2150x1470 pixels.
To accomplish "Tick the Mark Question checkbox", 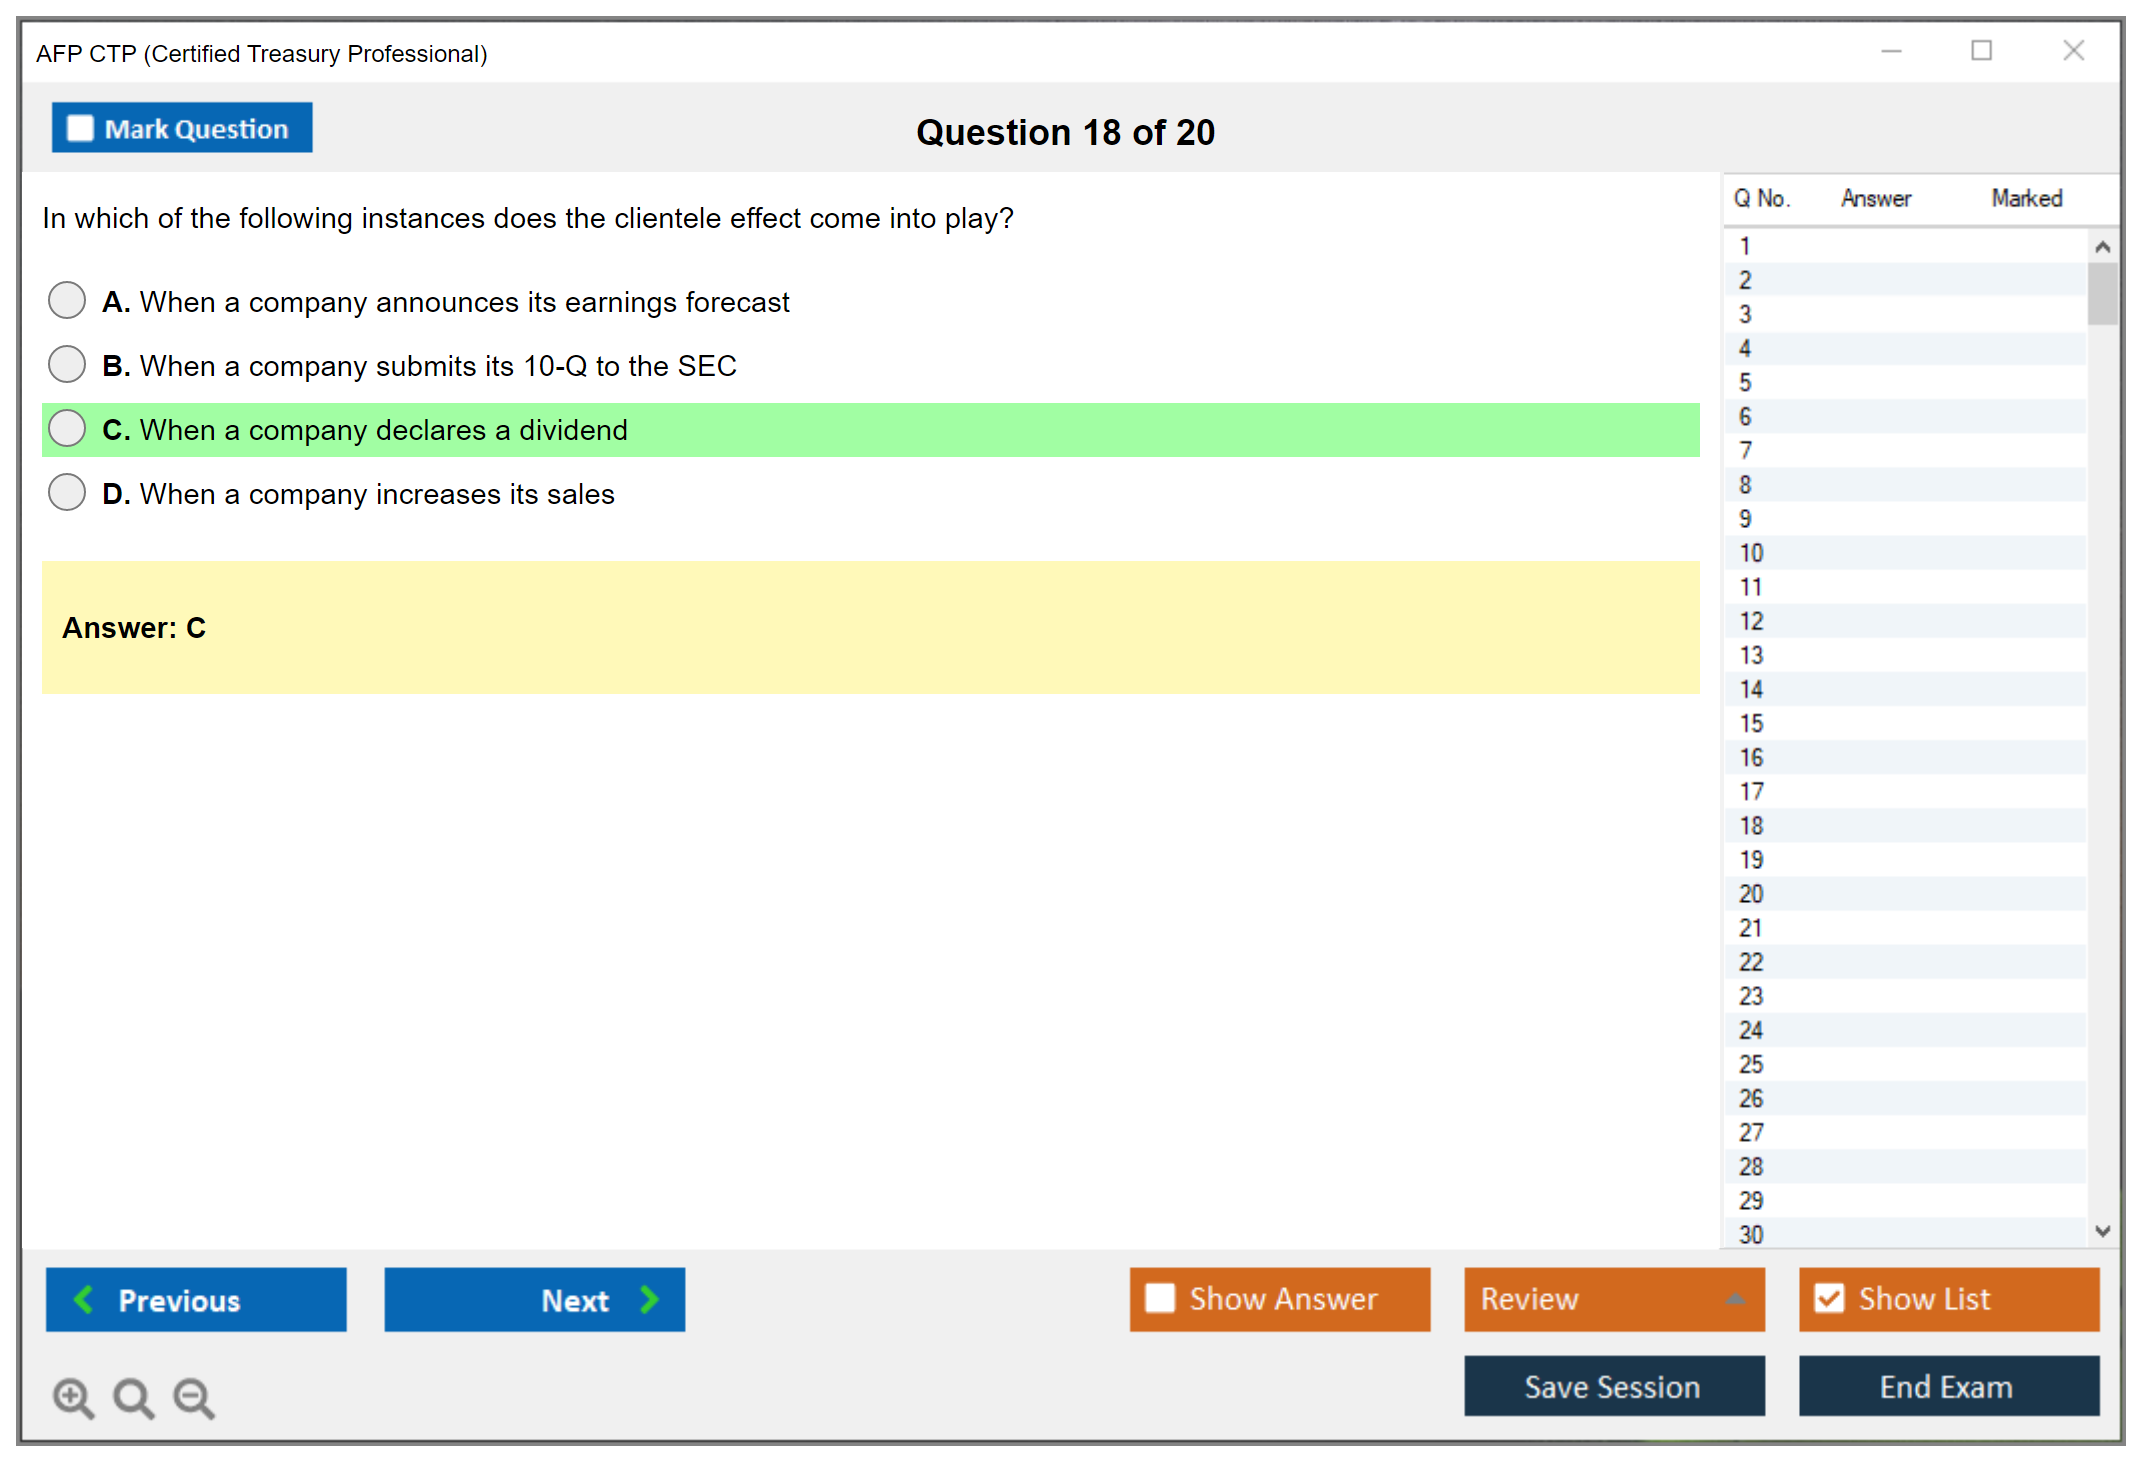I will point(80,129).
